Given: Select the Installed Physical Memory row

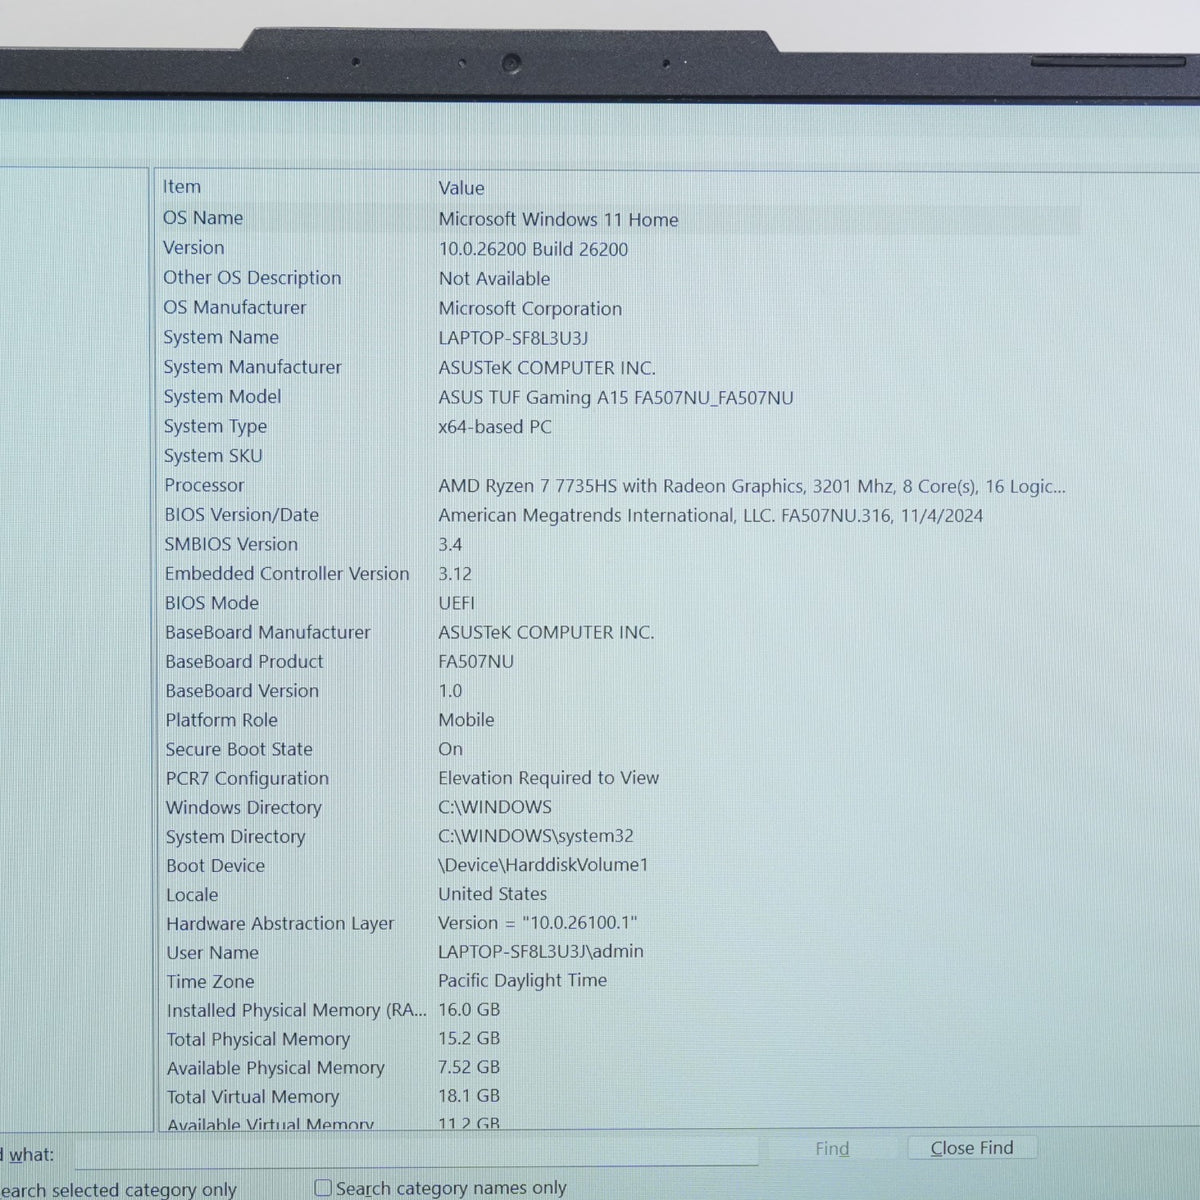Looking at the screenshot, I should click(620, 1011).
